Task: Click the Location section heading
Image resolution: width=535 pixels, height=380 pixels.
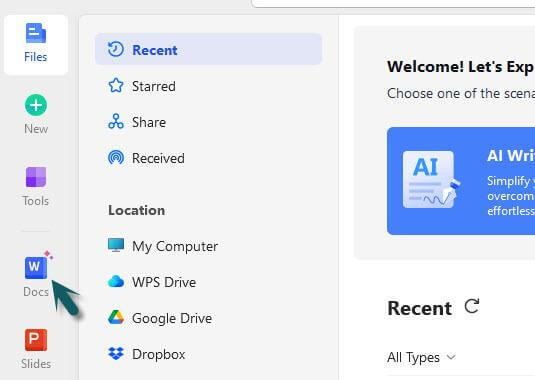Action: (x=136, y=210)
